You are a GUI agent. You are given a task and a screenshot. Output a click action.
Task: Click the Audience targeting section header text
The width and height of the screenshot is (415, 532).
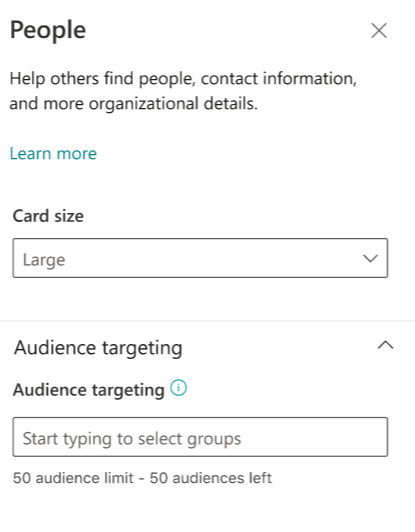[98, 348]
